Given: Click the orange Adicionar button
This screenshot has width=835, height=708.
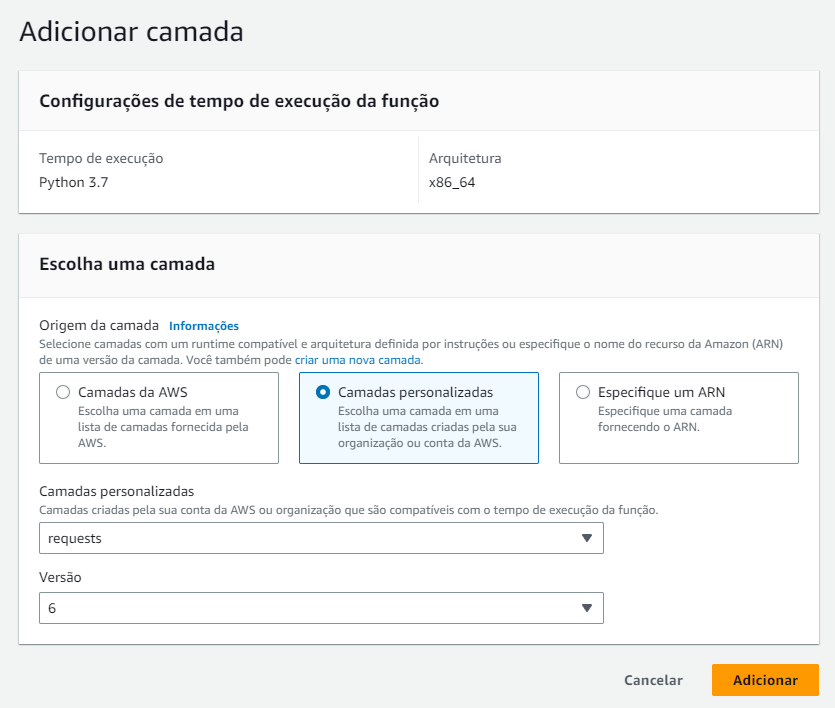Looking at the screenshot, I should (x=765, y=680).
